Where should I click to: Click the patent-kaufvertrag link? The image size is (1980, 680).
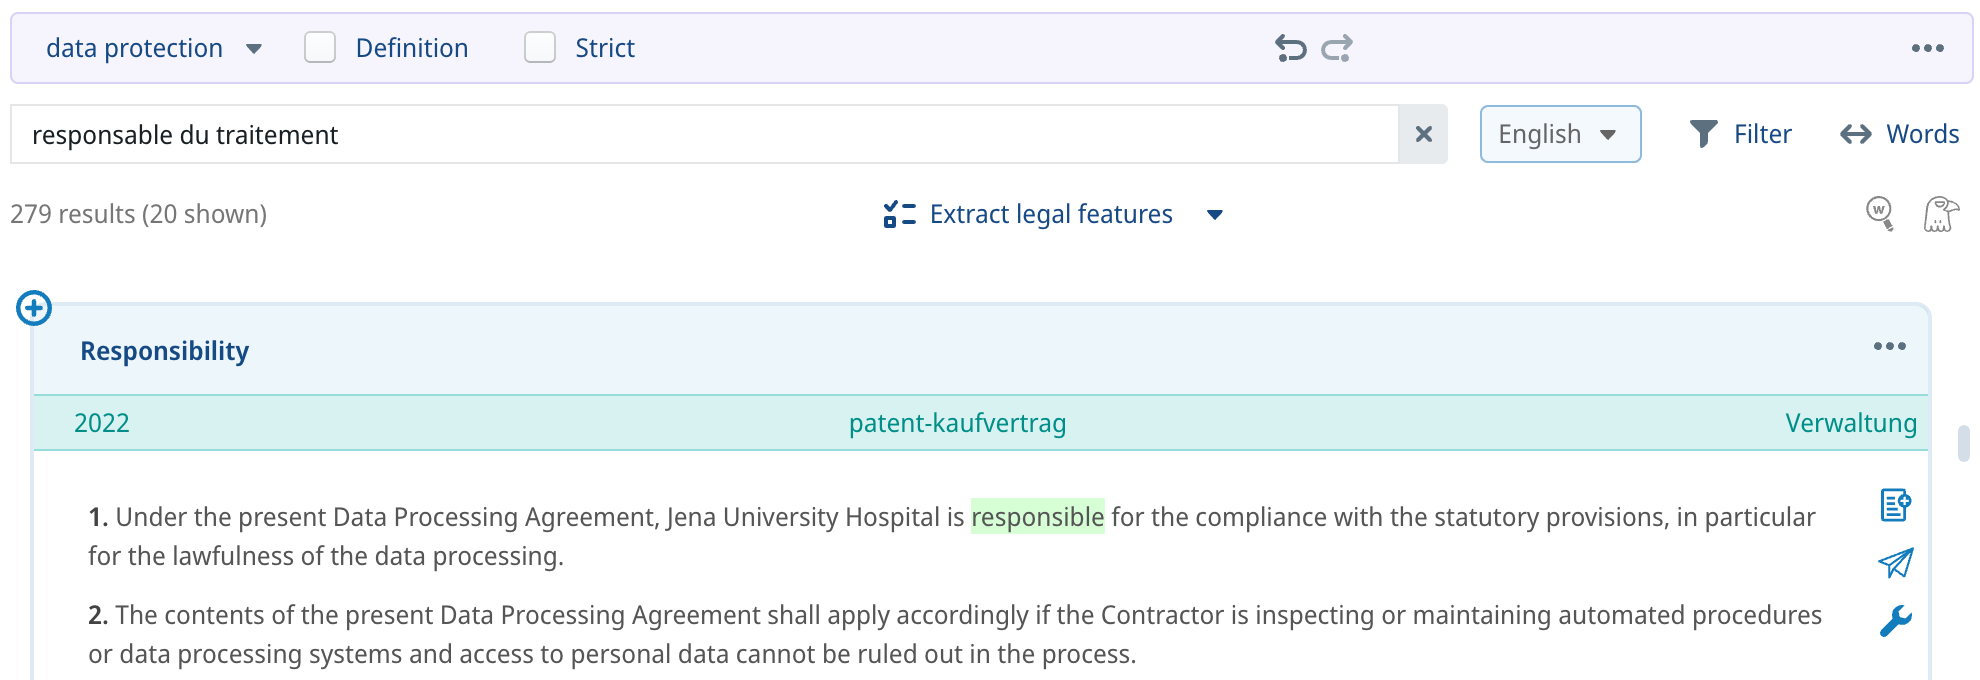pos(957,423)
